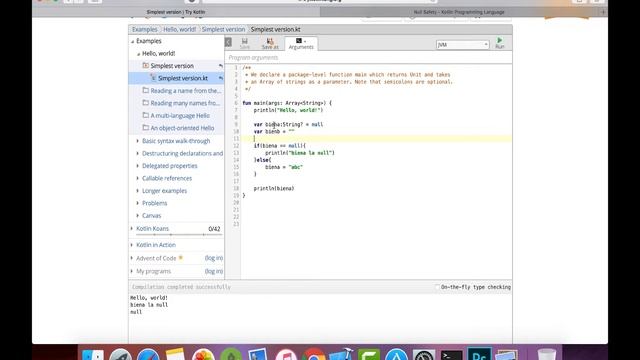Image resolution: width=640 pixels, height=360 pixels.
Task: Expand the Kotlin in Action section
Action: tap(132, 245)
